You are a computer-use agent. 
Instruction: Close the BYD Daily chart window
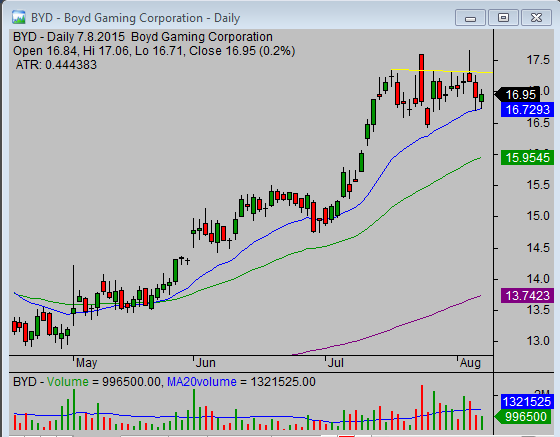pos(536,17)
